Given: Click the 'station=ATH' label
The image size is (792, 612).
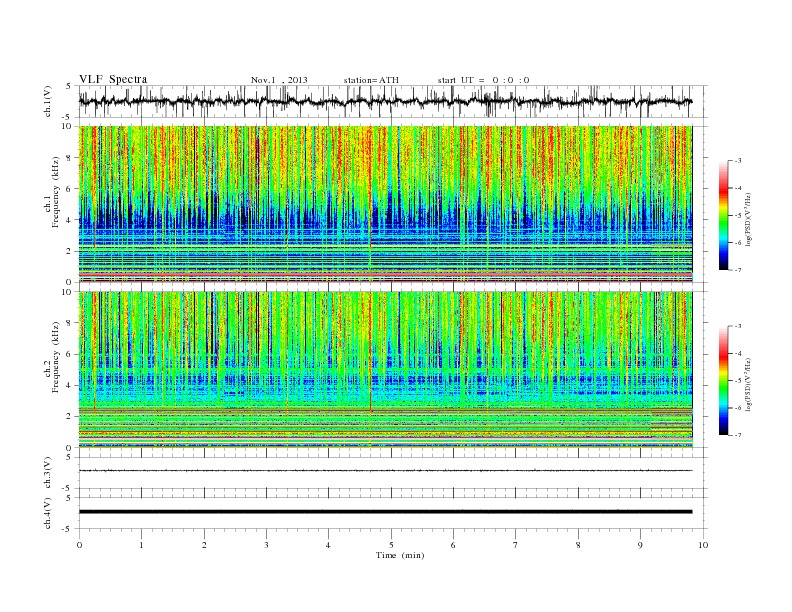Looking at the screenshot, I should tap(371, 80).
